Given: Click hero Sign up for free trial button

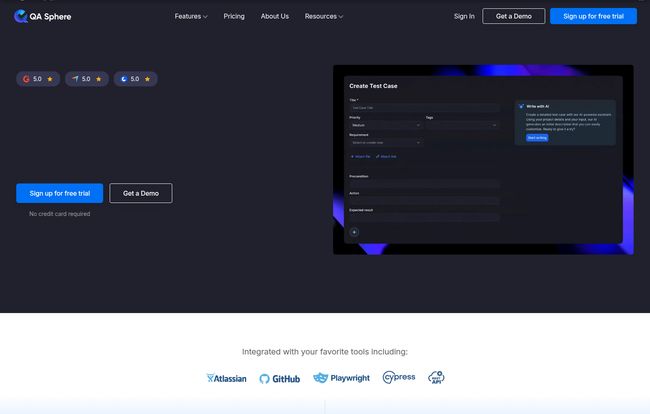Looking at the screenshot, I should pyautogui.click(x=60, y=193).
